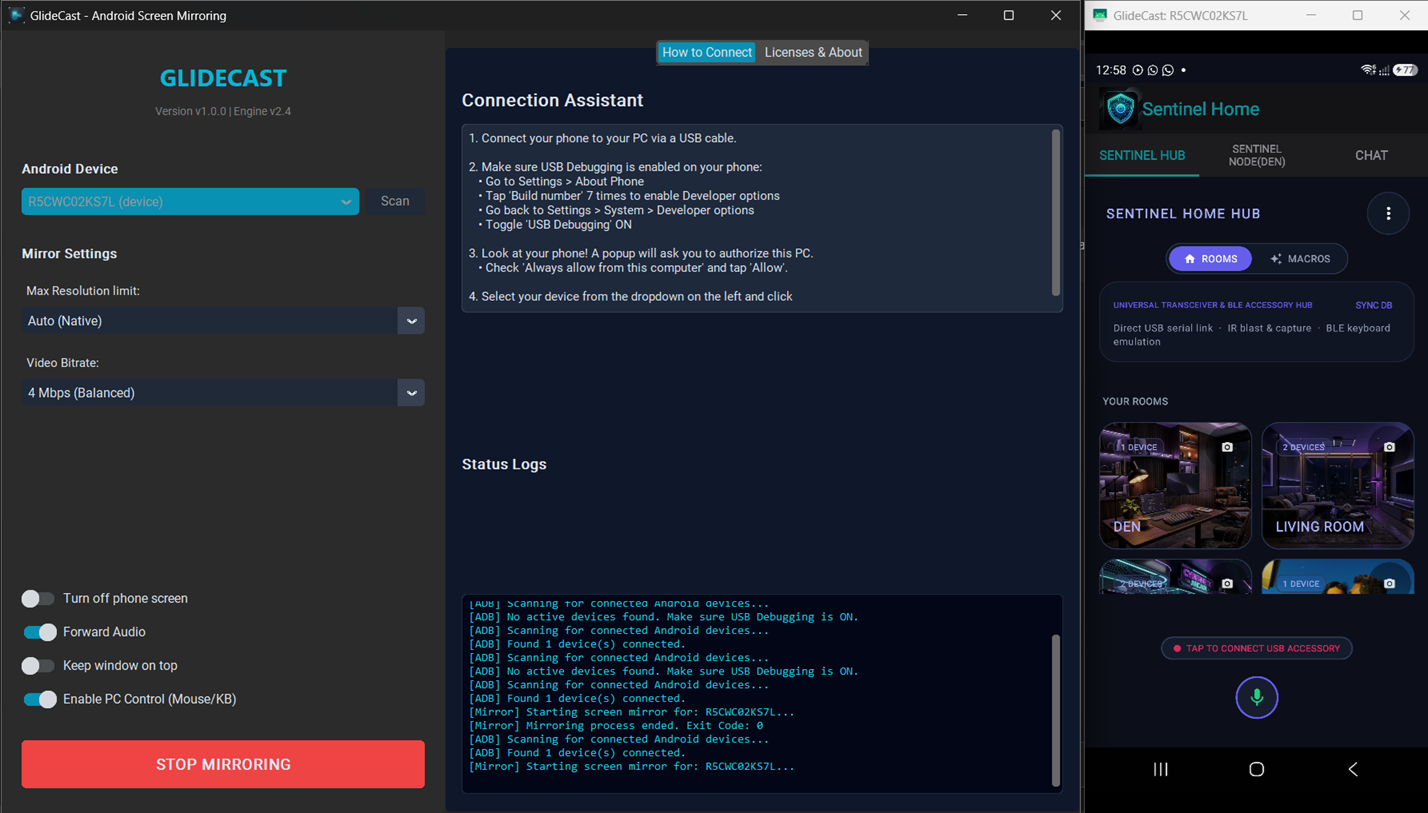Tap the media play notification icon in the phone status bar

[x=1137, y=70]
